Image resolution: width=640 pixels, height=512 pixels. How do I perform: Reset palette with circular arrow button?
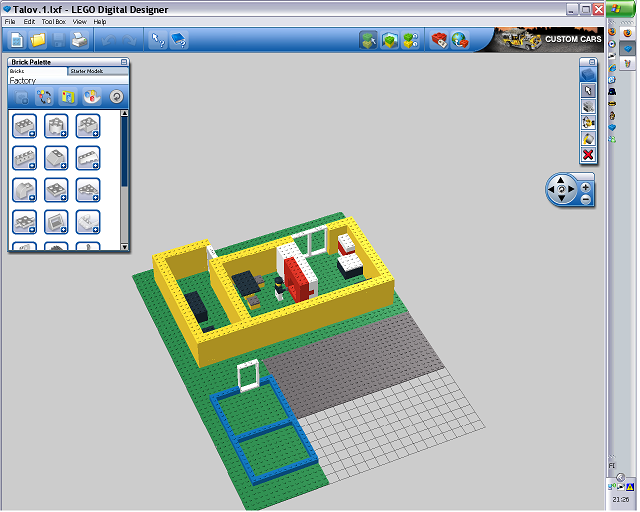116,97
